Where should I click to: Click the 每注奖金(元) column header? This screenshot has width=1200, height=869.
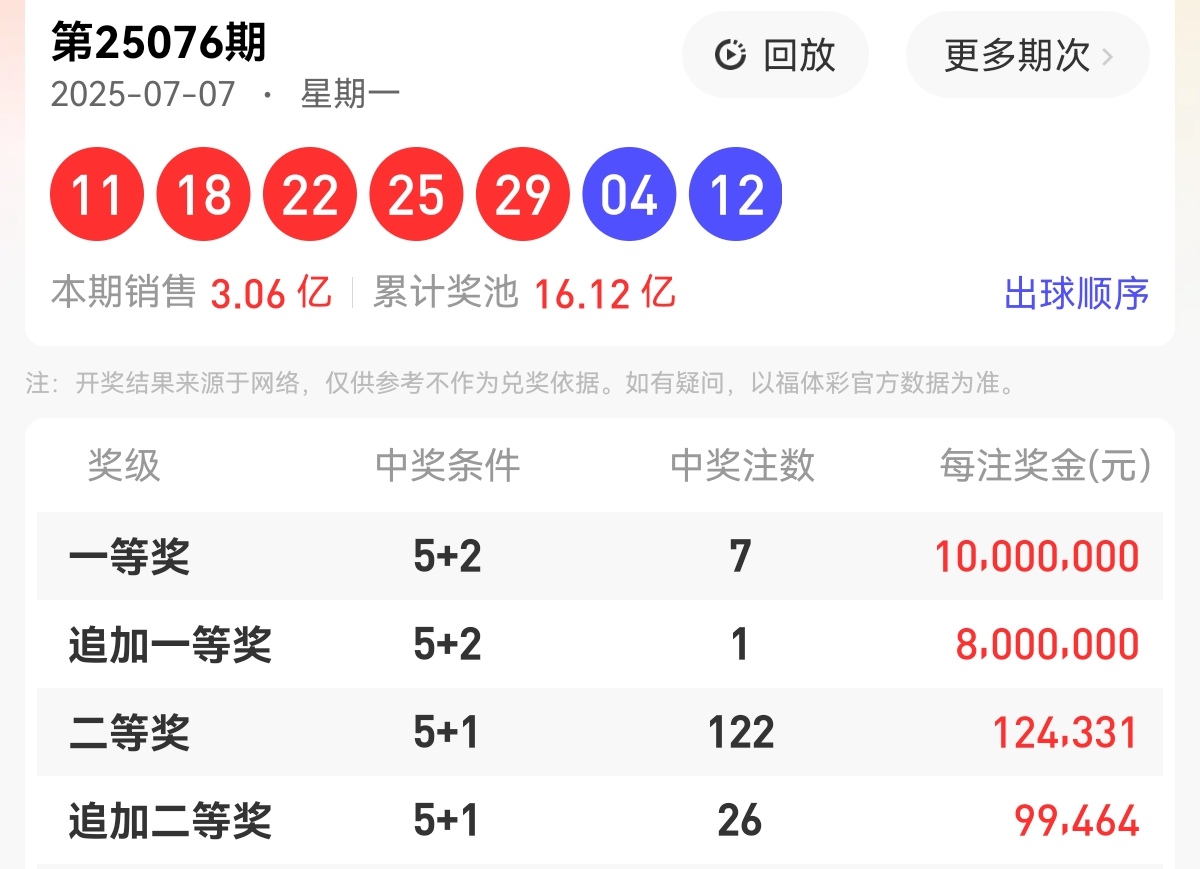tap(1046, 465)
